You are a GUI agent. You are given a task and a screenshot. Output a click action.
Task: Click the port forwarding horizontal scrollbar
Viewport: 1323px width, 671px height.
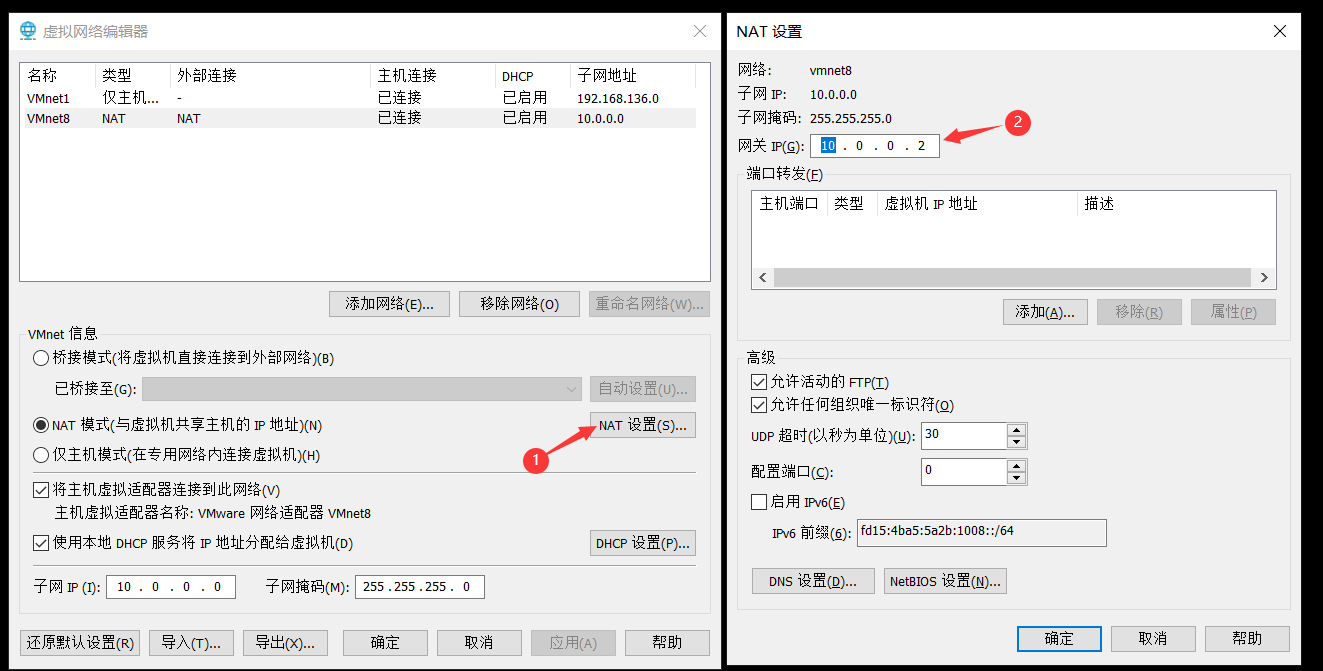click(x=1012, y=278)
